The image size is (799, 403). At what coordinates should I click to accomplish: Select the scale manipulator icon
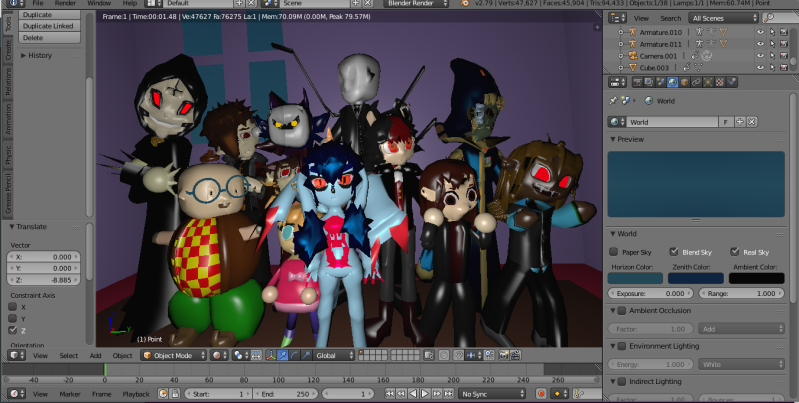point(306,355)
